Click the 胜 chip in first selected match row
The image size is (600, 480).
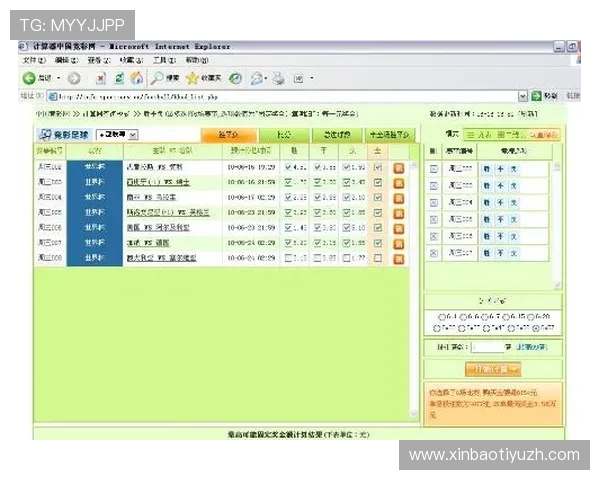pos(486,169)
